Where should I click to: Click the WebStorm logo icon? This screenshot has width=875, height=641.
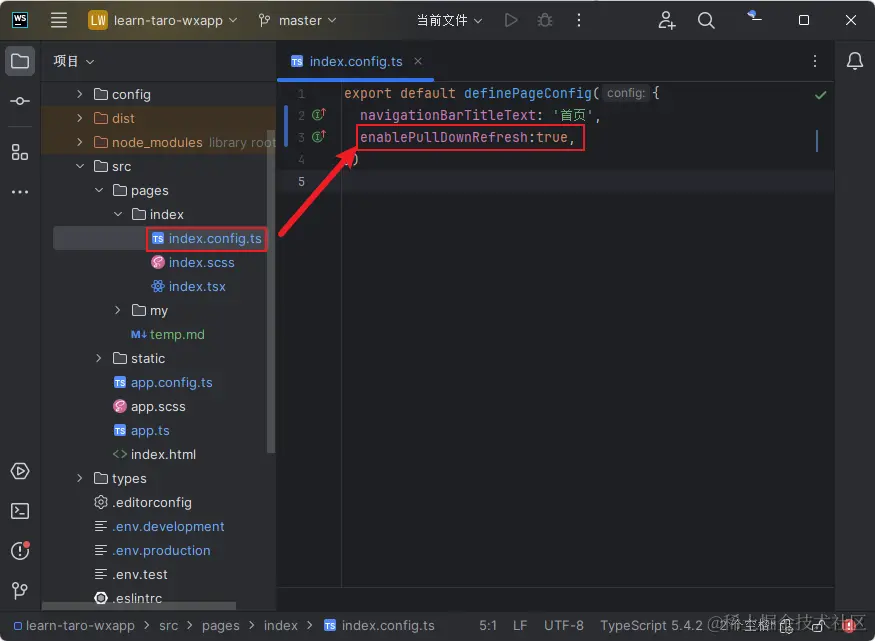(x=20, y=20)
